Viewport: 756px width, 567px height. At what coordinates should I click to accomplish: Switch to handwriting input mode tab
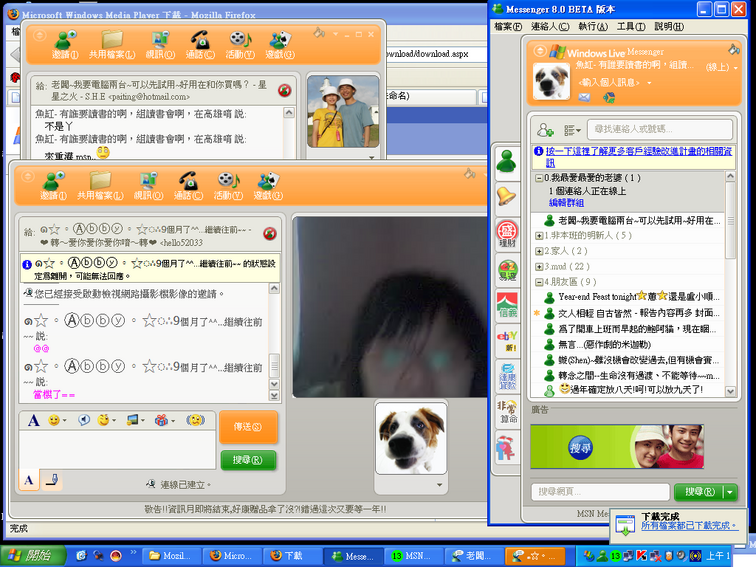[x=51, y=481]
